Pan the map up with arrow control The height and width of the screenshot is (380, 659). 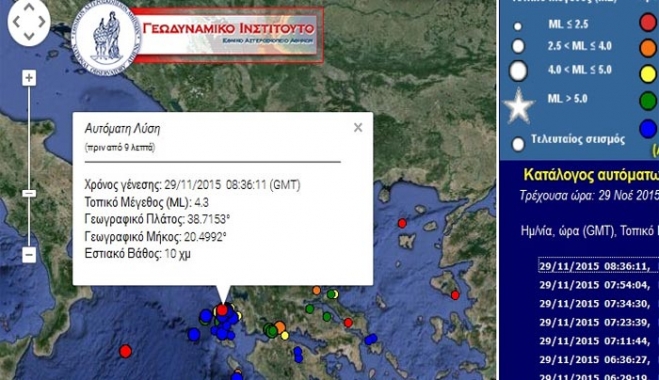(x=29, y=7)
